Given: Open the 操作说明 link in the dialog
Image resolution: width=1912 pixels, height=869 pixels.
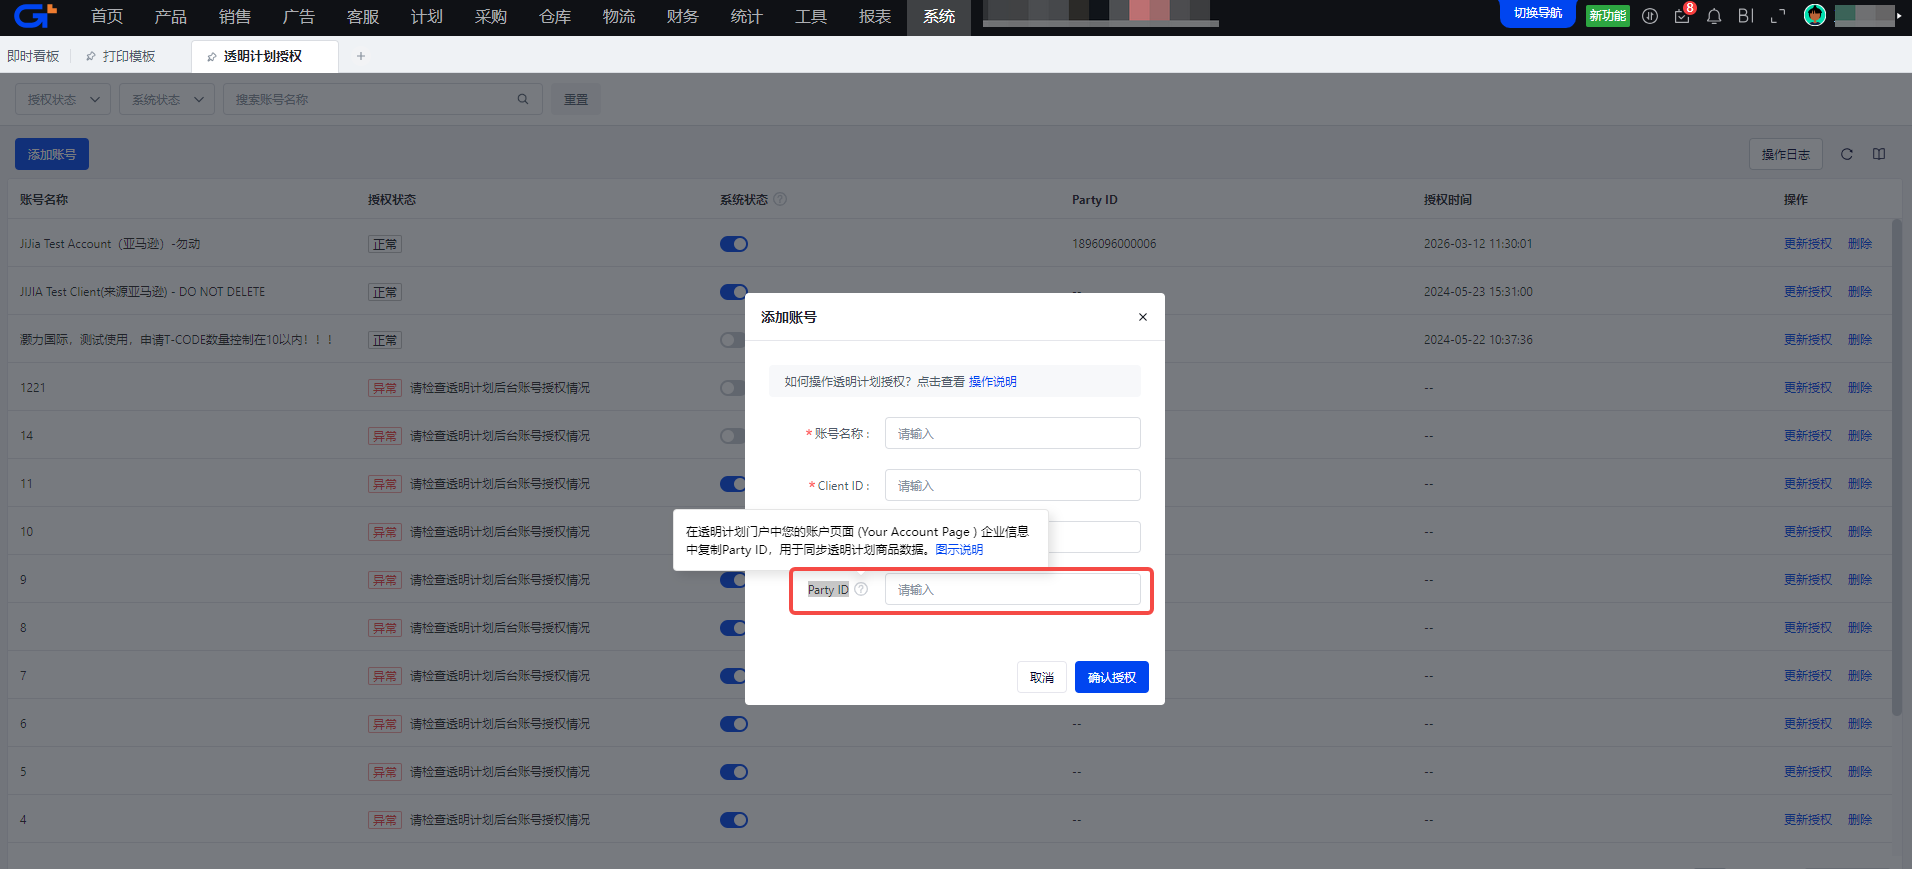Looking at the screenshot, I should (992, 382).
